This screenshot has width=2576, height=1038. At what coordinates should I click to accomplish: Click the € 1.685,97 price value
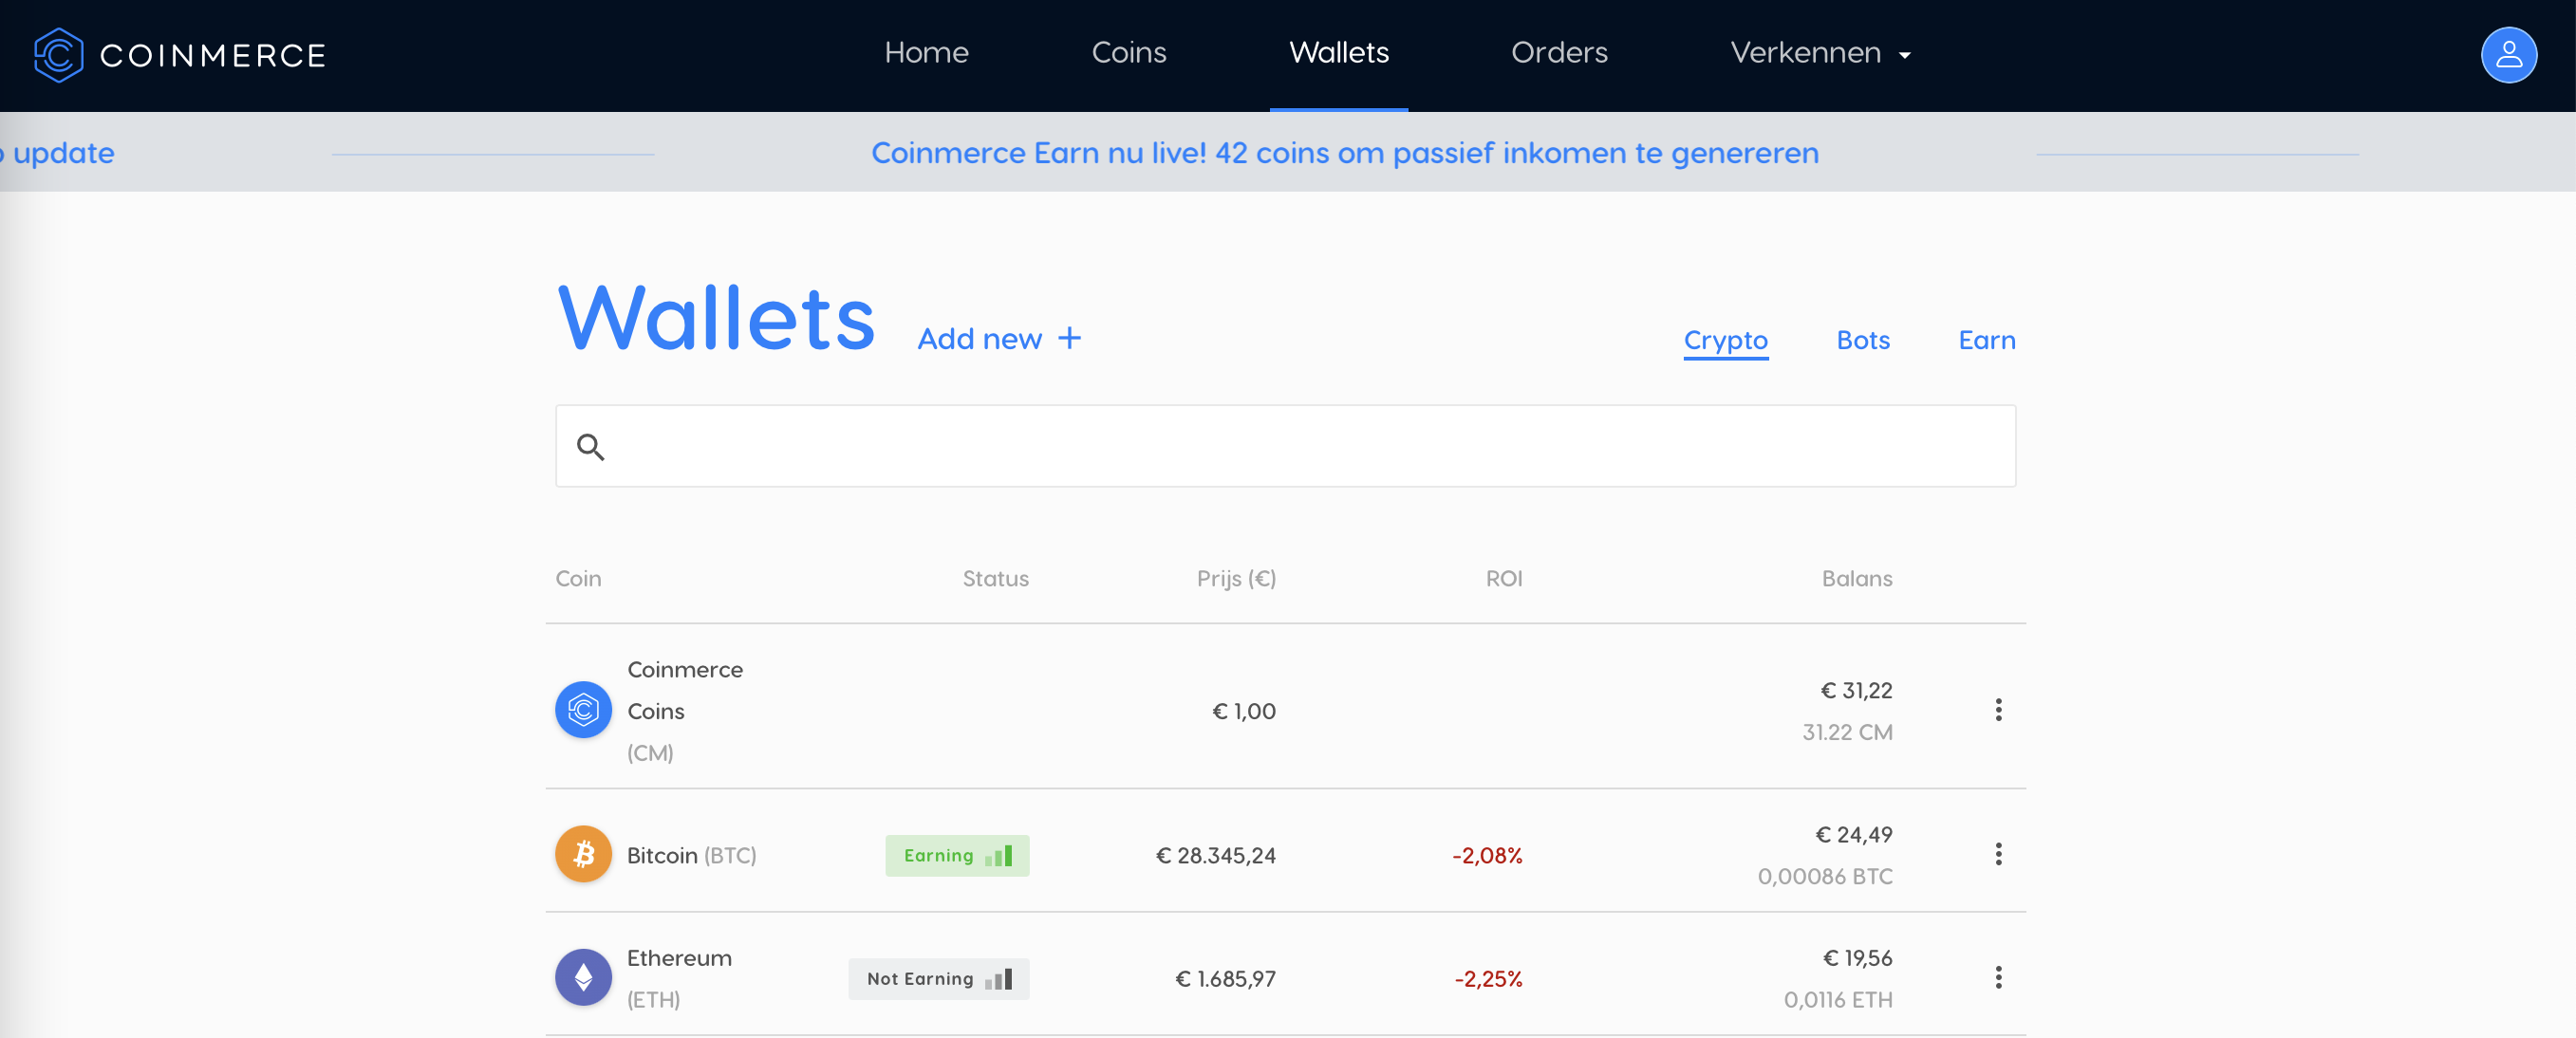point(1225,979)
